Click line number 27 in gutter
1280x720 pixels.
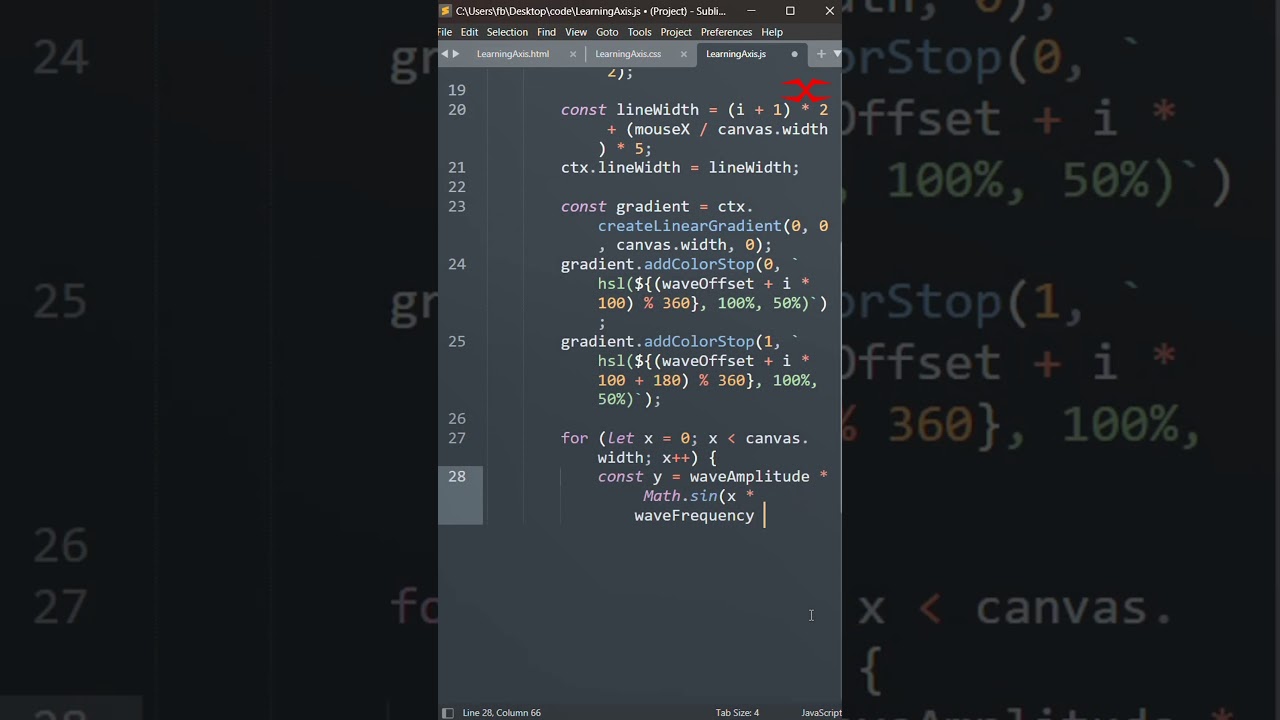pyautogui.click(x=457, y=438)
